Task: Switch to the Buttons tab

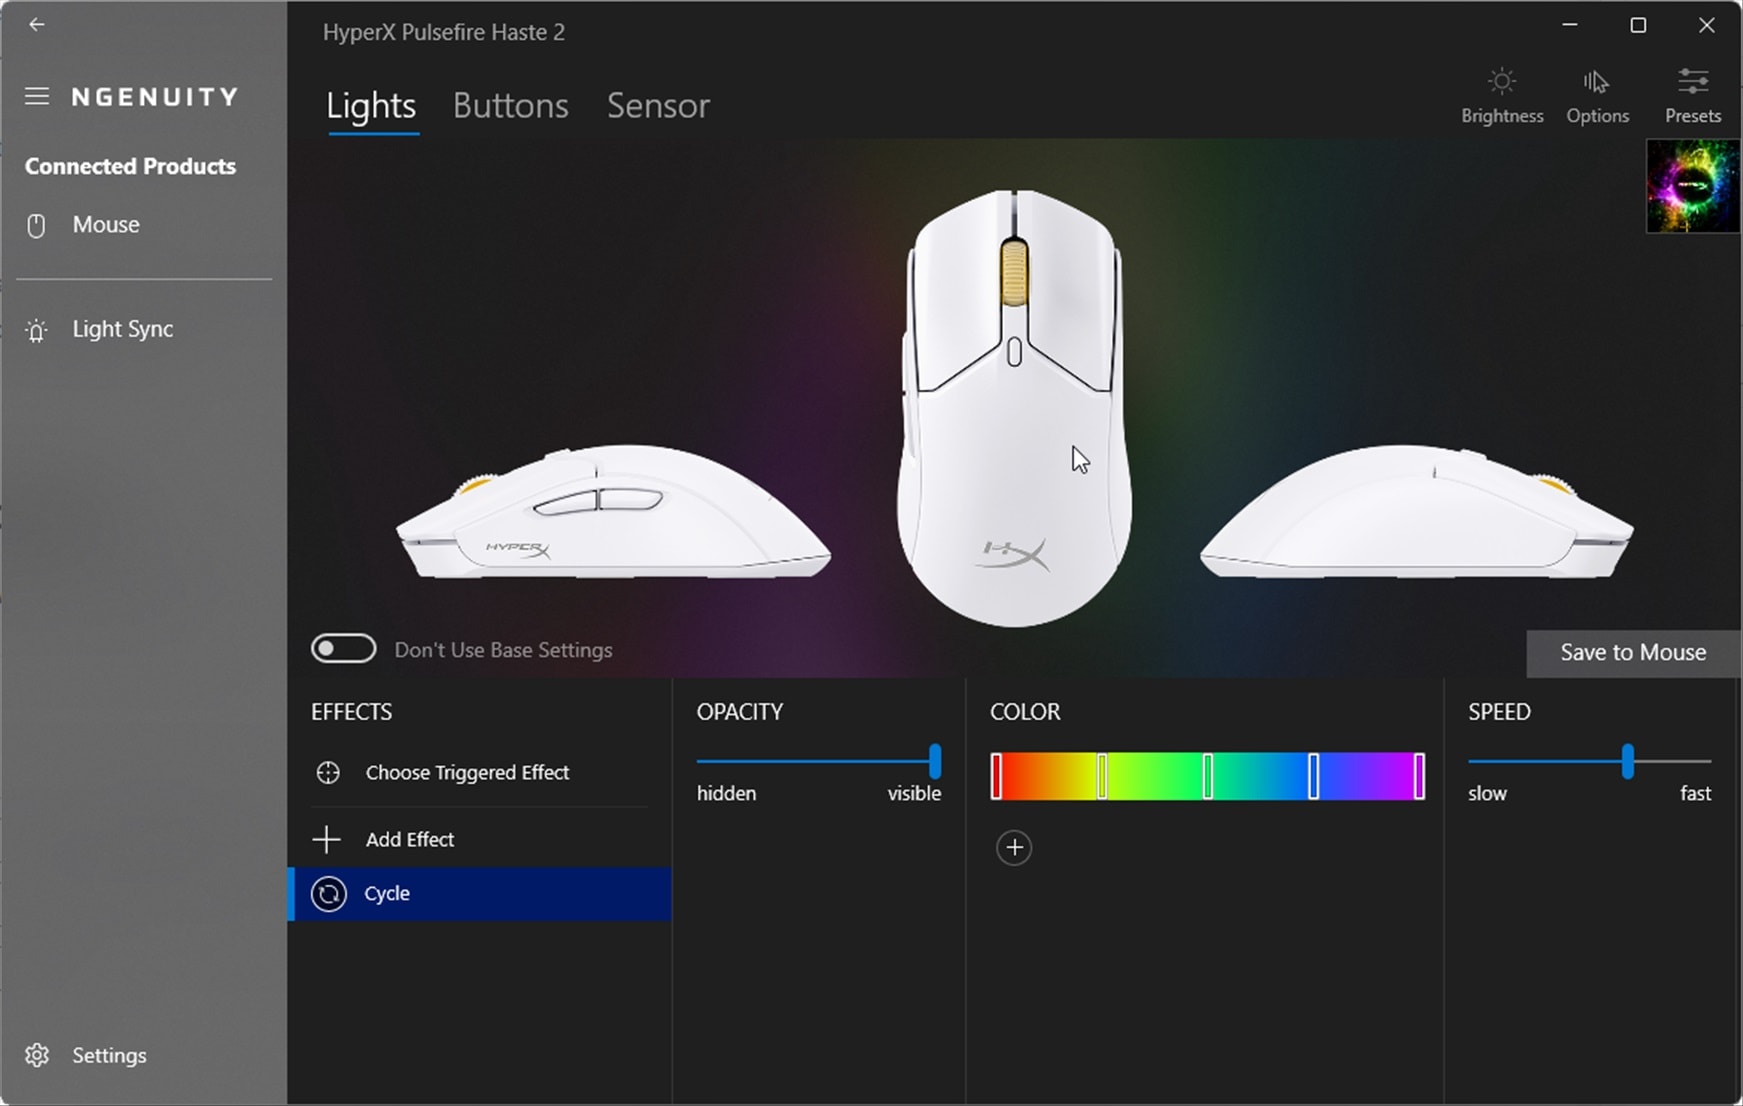Action: pos(510,106)
